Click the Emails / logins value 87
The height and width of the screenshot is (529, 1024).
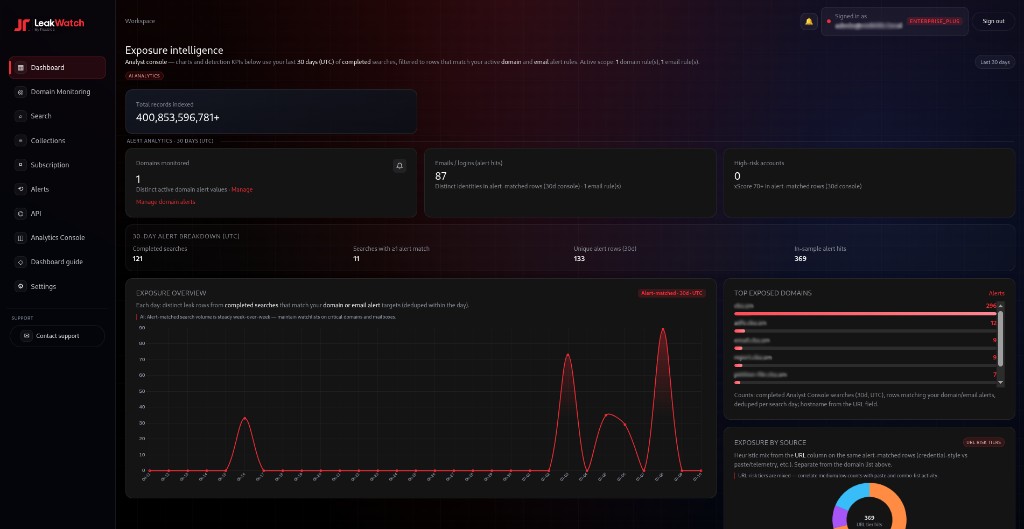click(441, 176)
